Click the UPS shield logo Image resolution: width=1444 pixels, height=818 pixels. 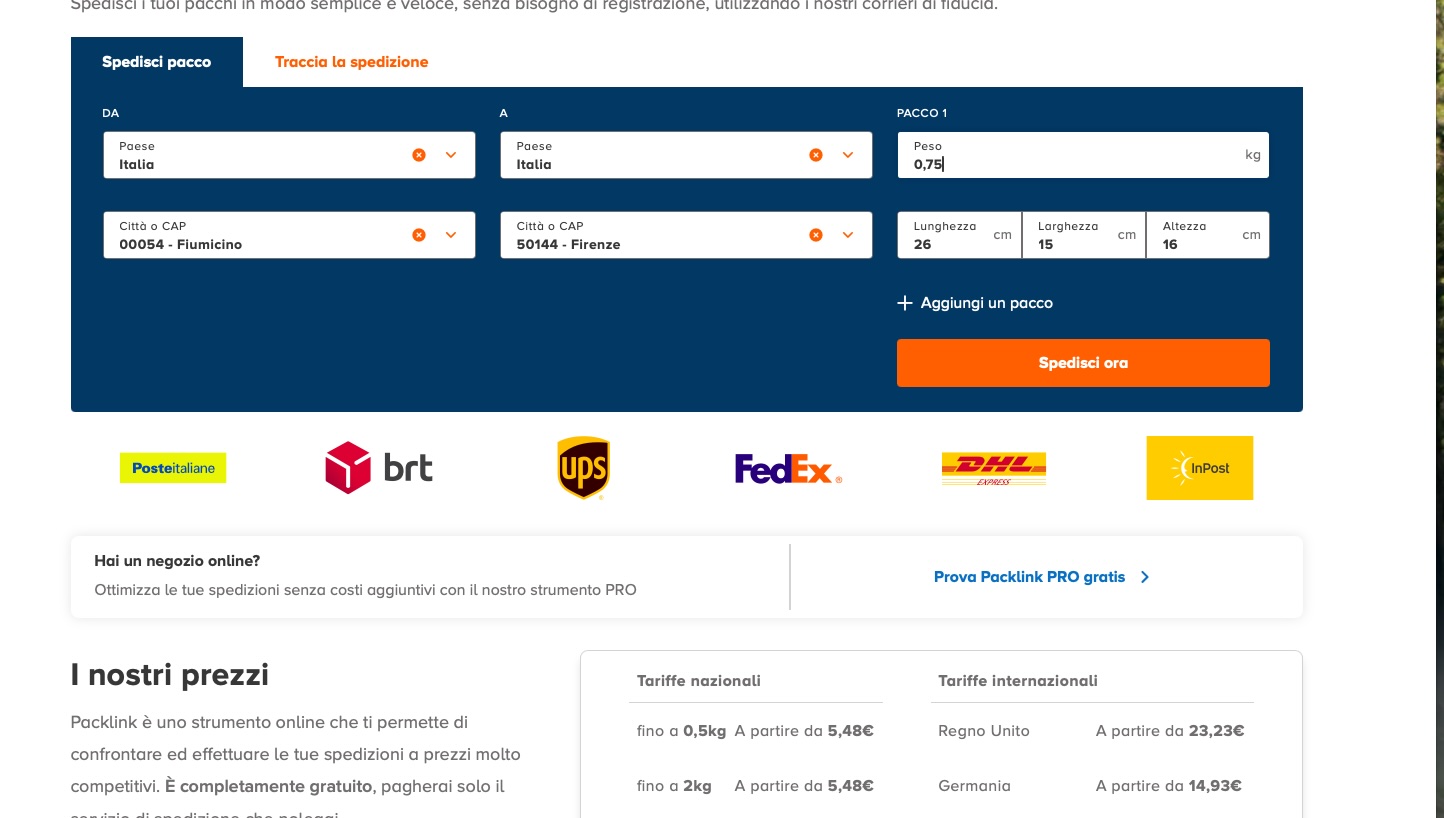click(x=583, y=467)
